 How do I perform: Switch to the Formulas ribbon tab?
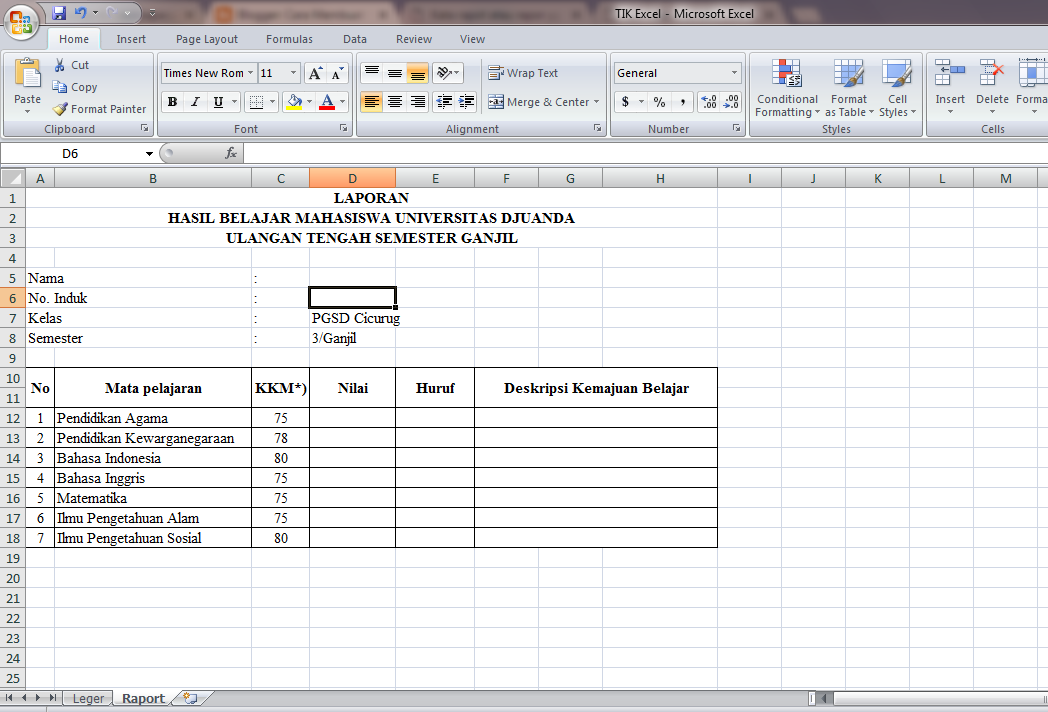click(289, 39)
